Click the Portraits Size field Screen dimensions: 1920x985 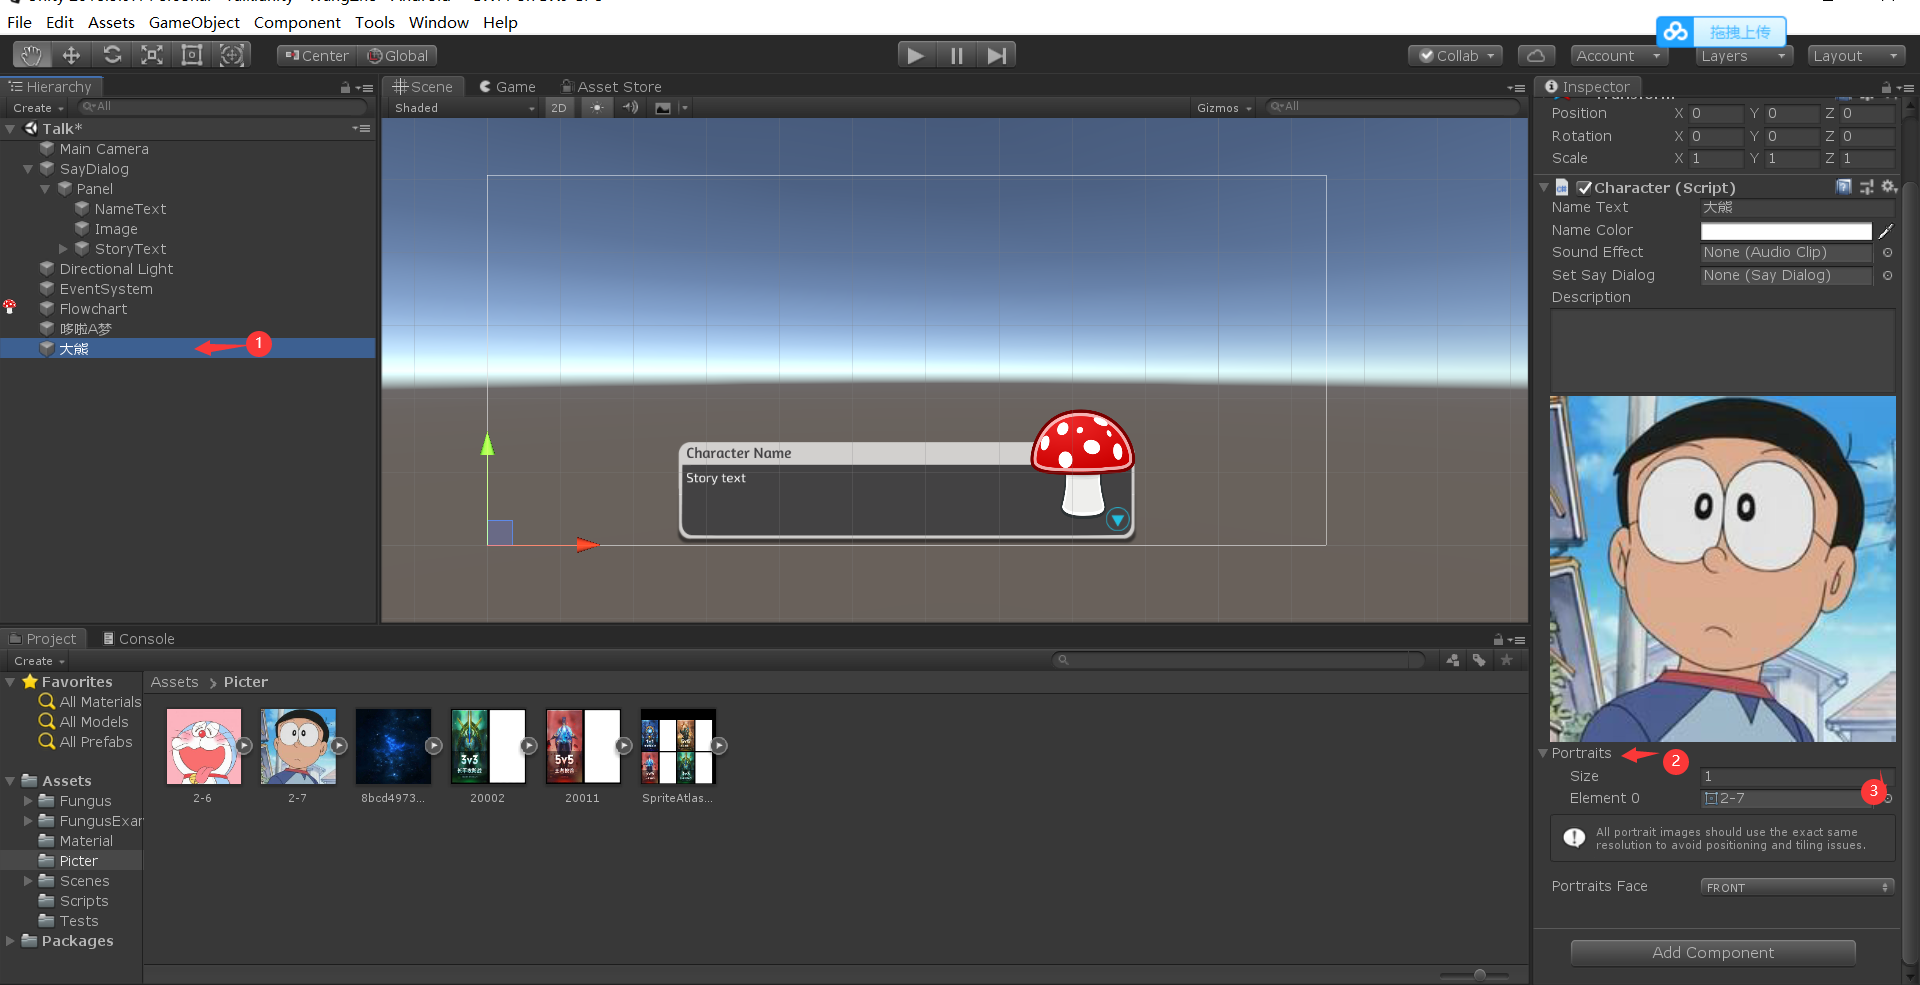pos(1797,777)
